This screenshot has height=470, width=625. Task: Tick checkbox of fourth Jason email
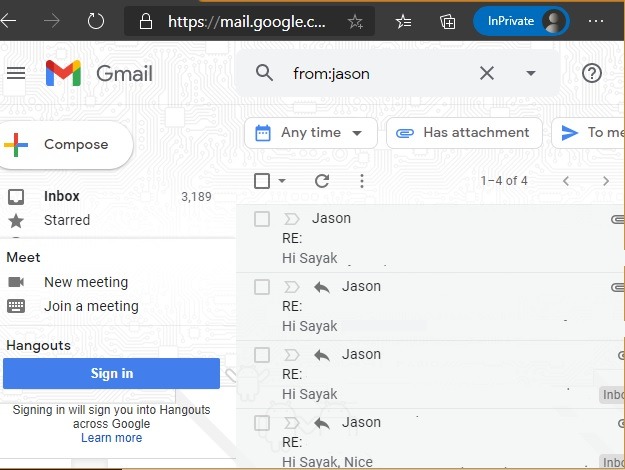[262, 423]
